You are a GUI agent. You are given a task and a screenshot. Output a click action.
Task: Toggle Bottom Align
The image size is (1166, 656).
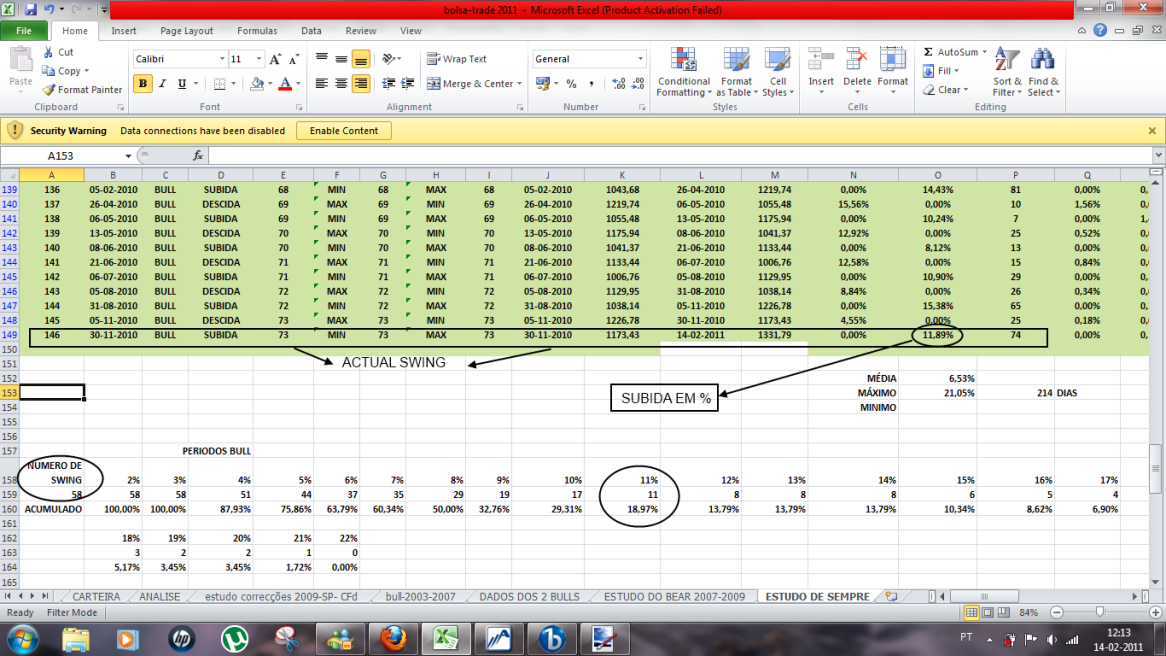[x=361, y=59]
